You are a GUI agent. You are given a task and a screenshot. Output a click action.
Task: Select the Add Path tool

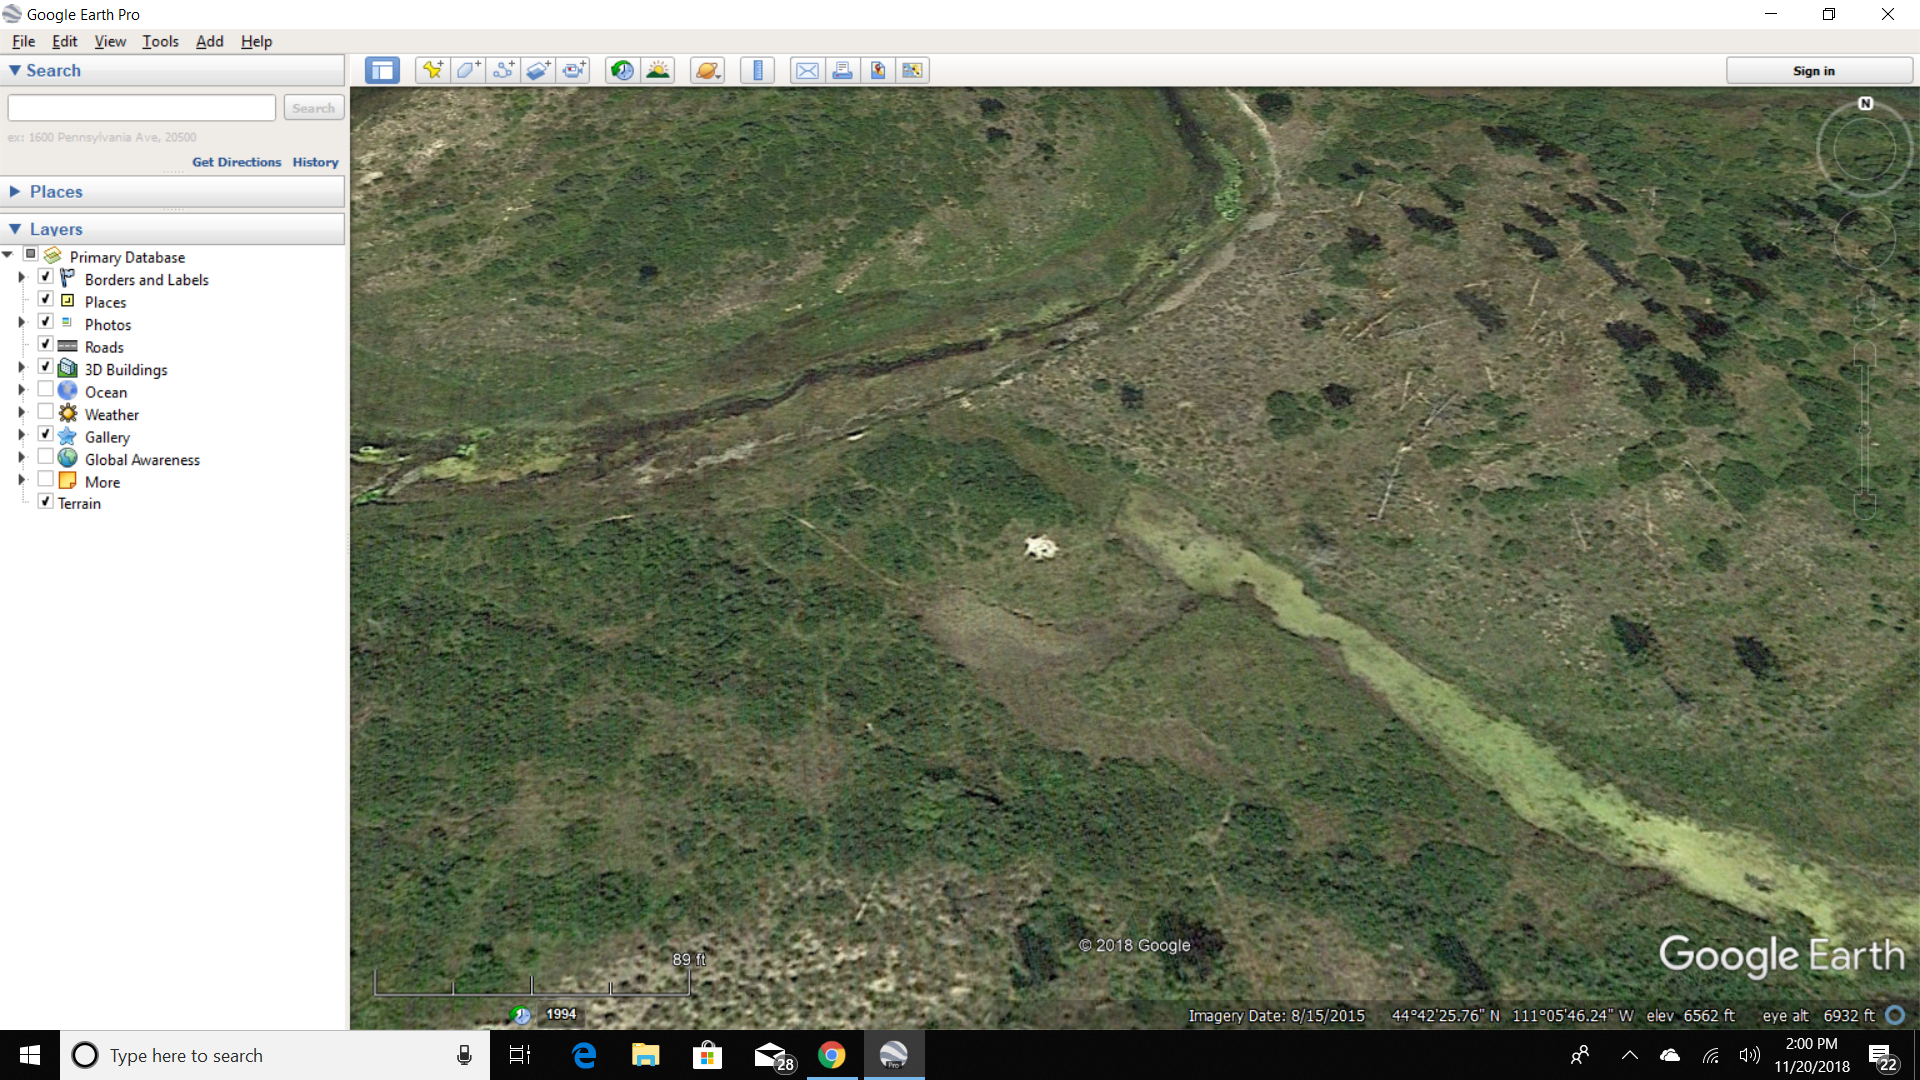(x=503, y=70)
